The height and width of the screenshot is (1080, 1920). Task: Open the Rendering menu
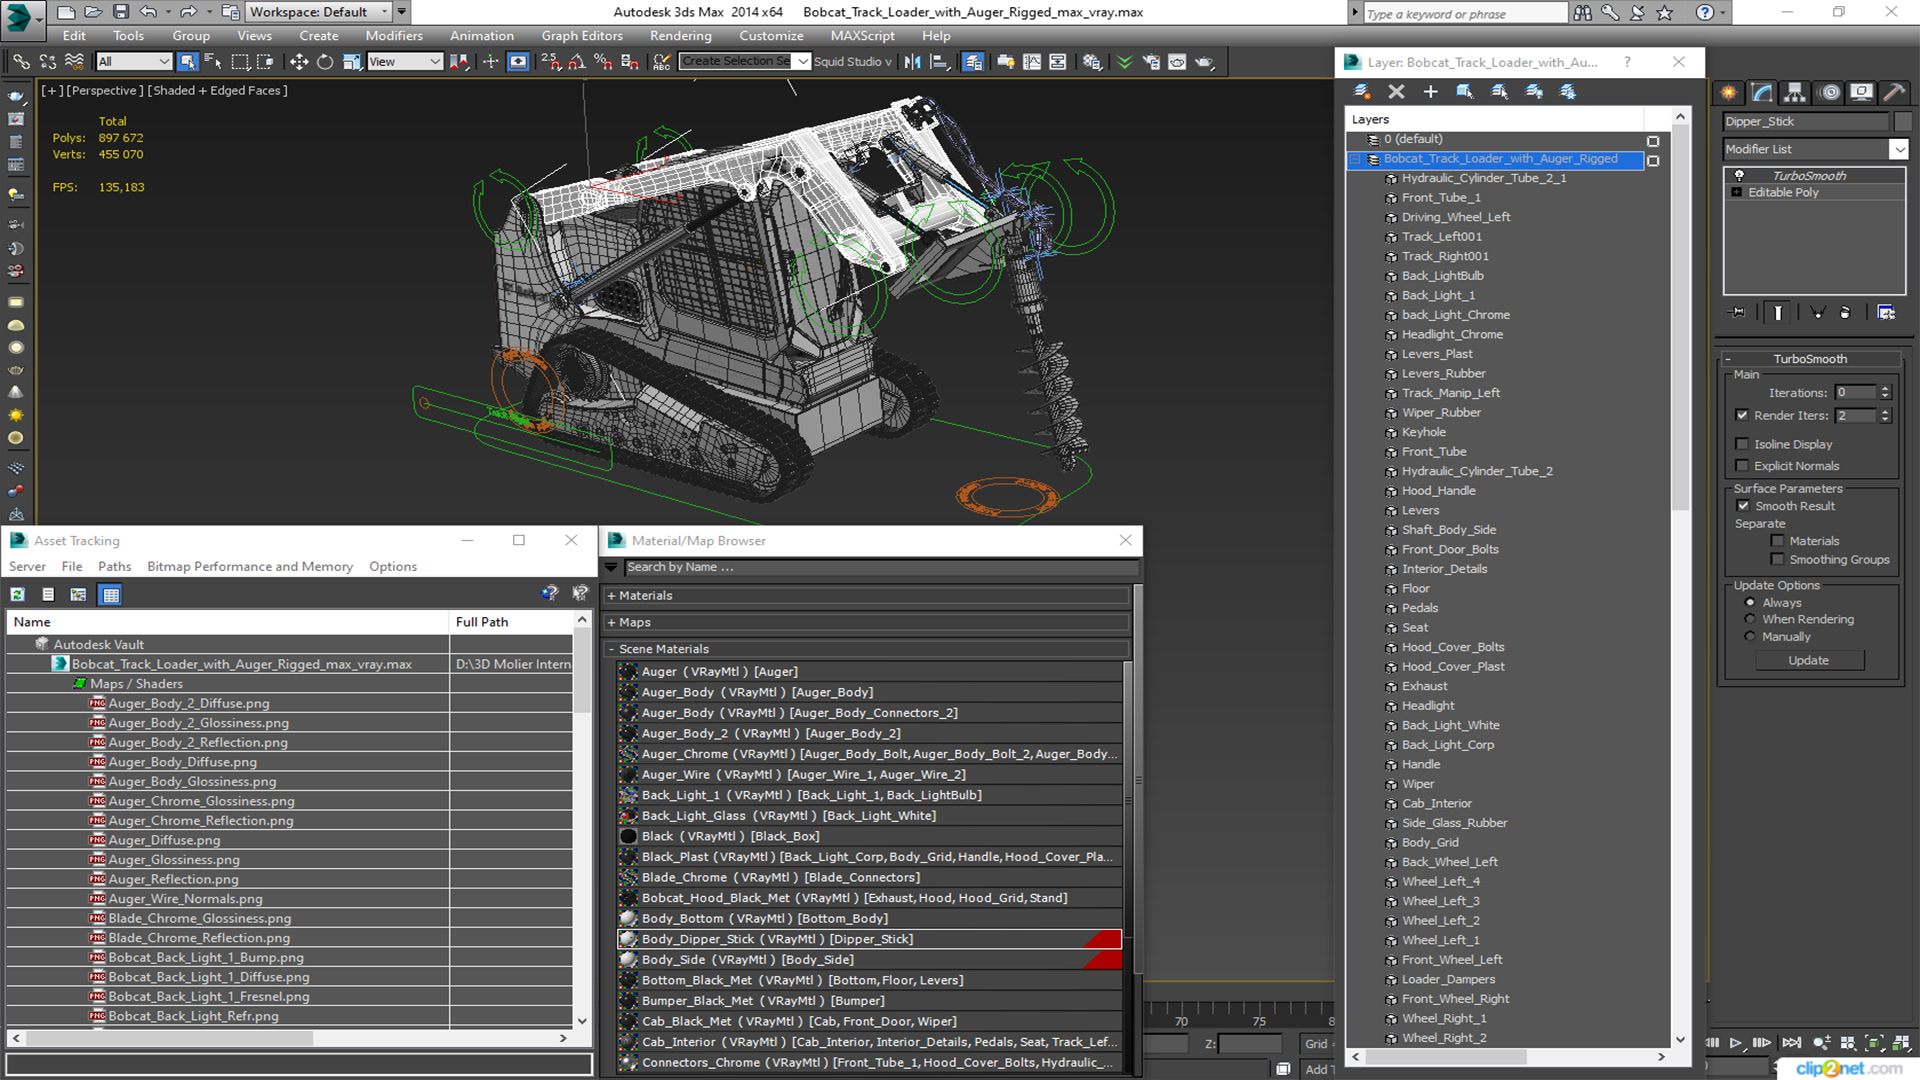point(681,36)
